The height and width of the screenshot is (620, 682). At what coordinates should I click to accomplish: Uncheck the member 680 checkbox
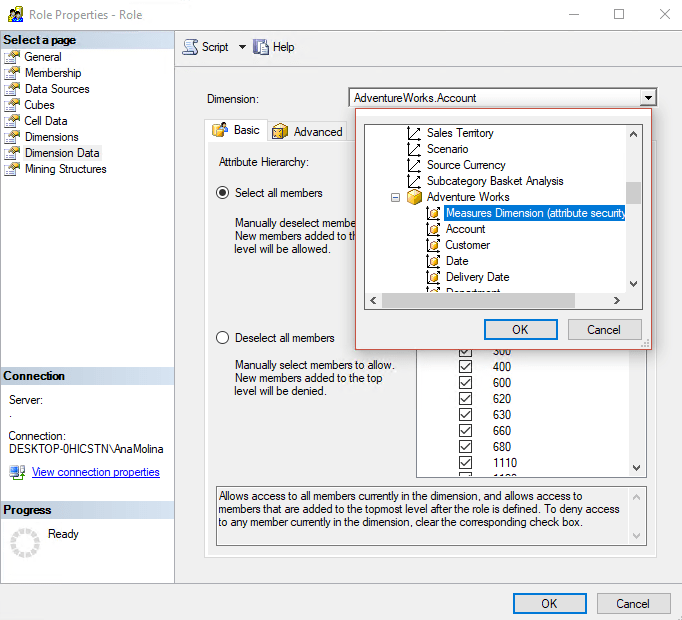tap(465, 446)
